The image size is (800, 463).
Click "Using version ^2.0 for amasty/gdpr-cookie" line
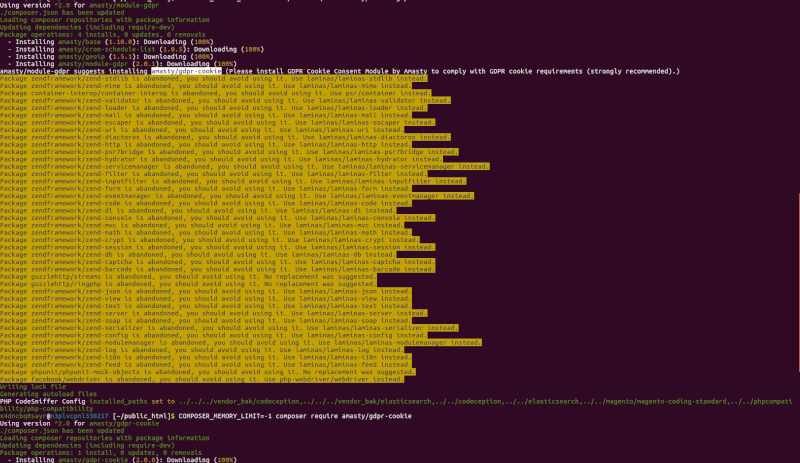(80, 423)
